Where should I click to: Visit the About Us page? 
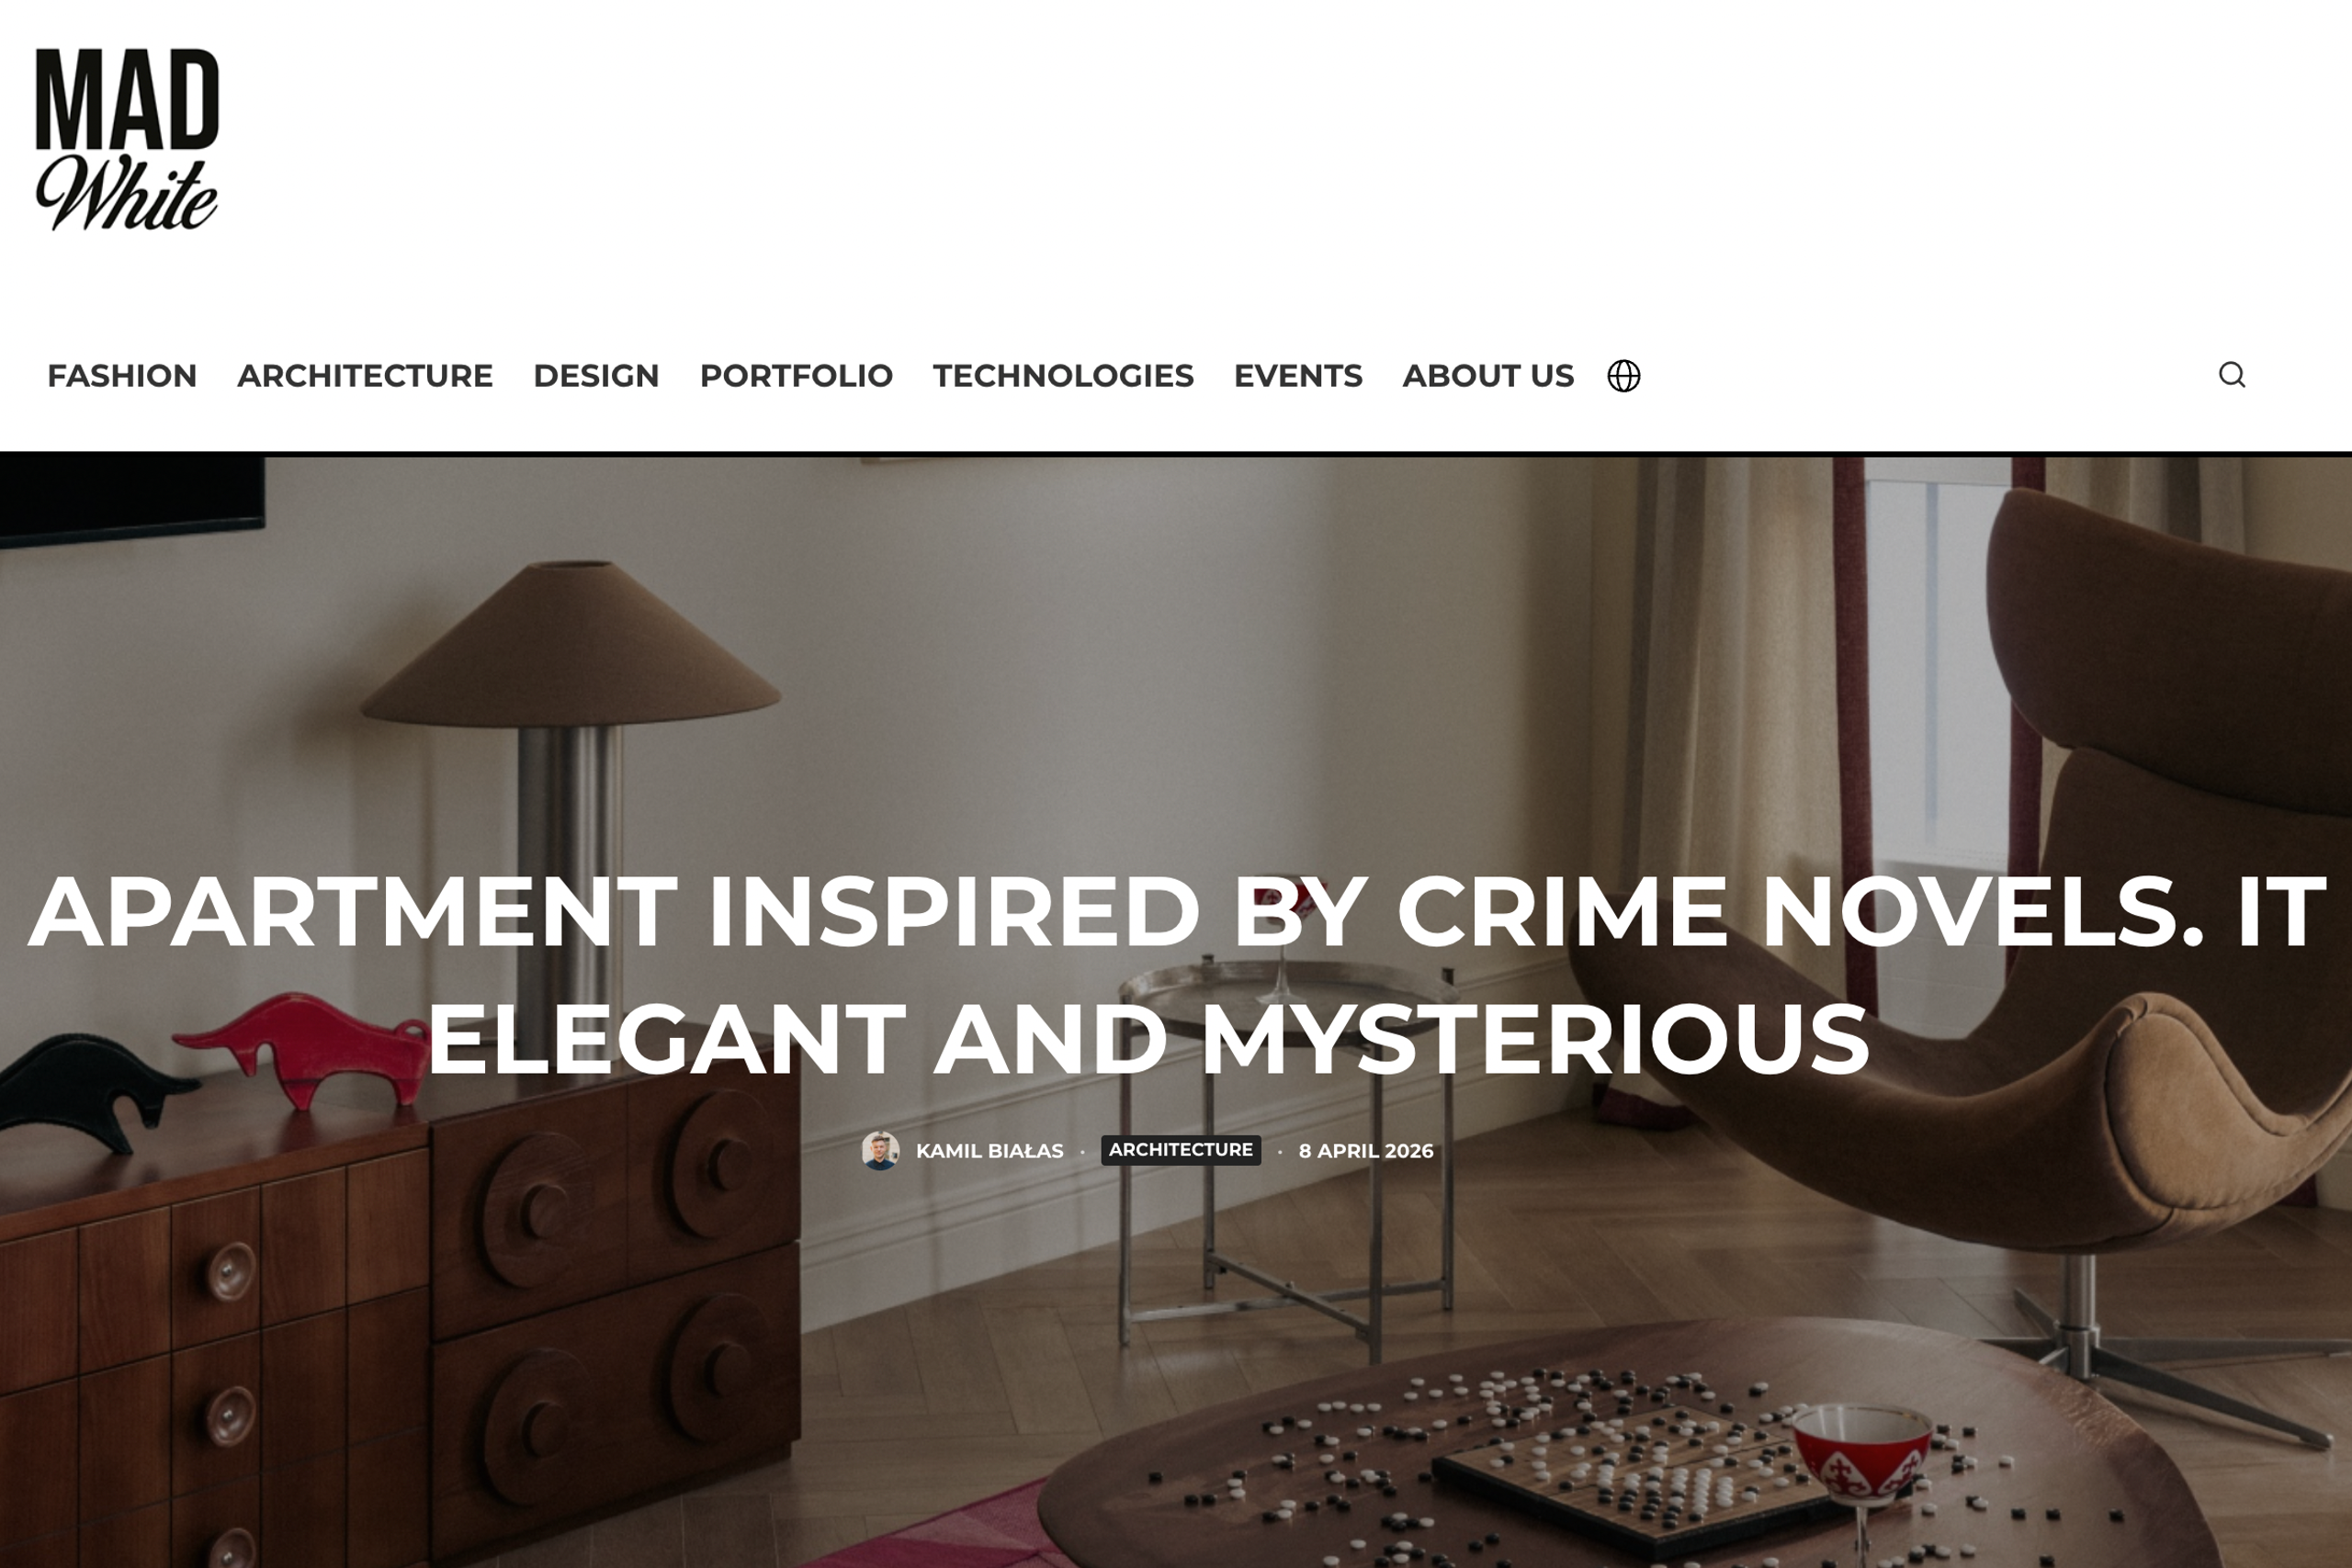[x=1488, y=376]
